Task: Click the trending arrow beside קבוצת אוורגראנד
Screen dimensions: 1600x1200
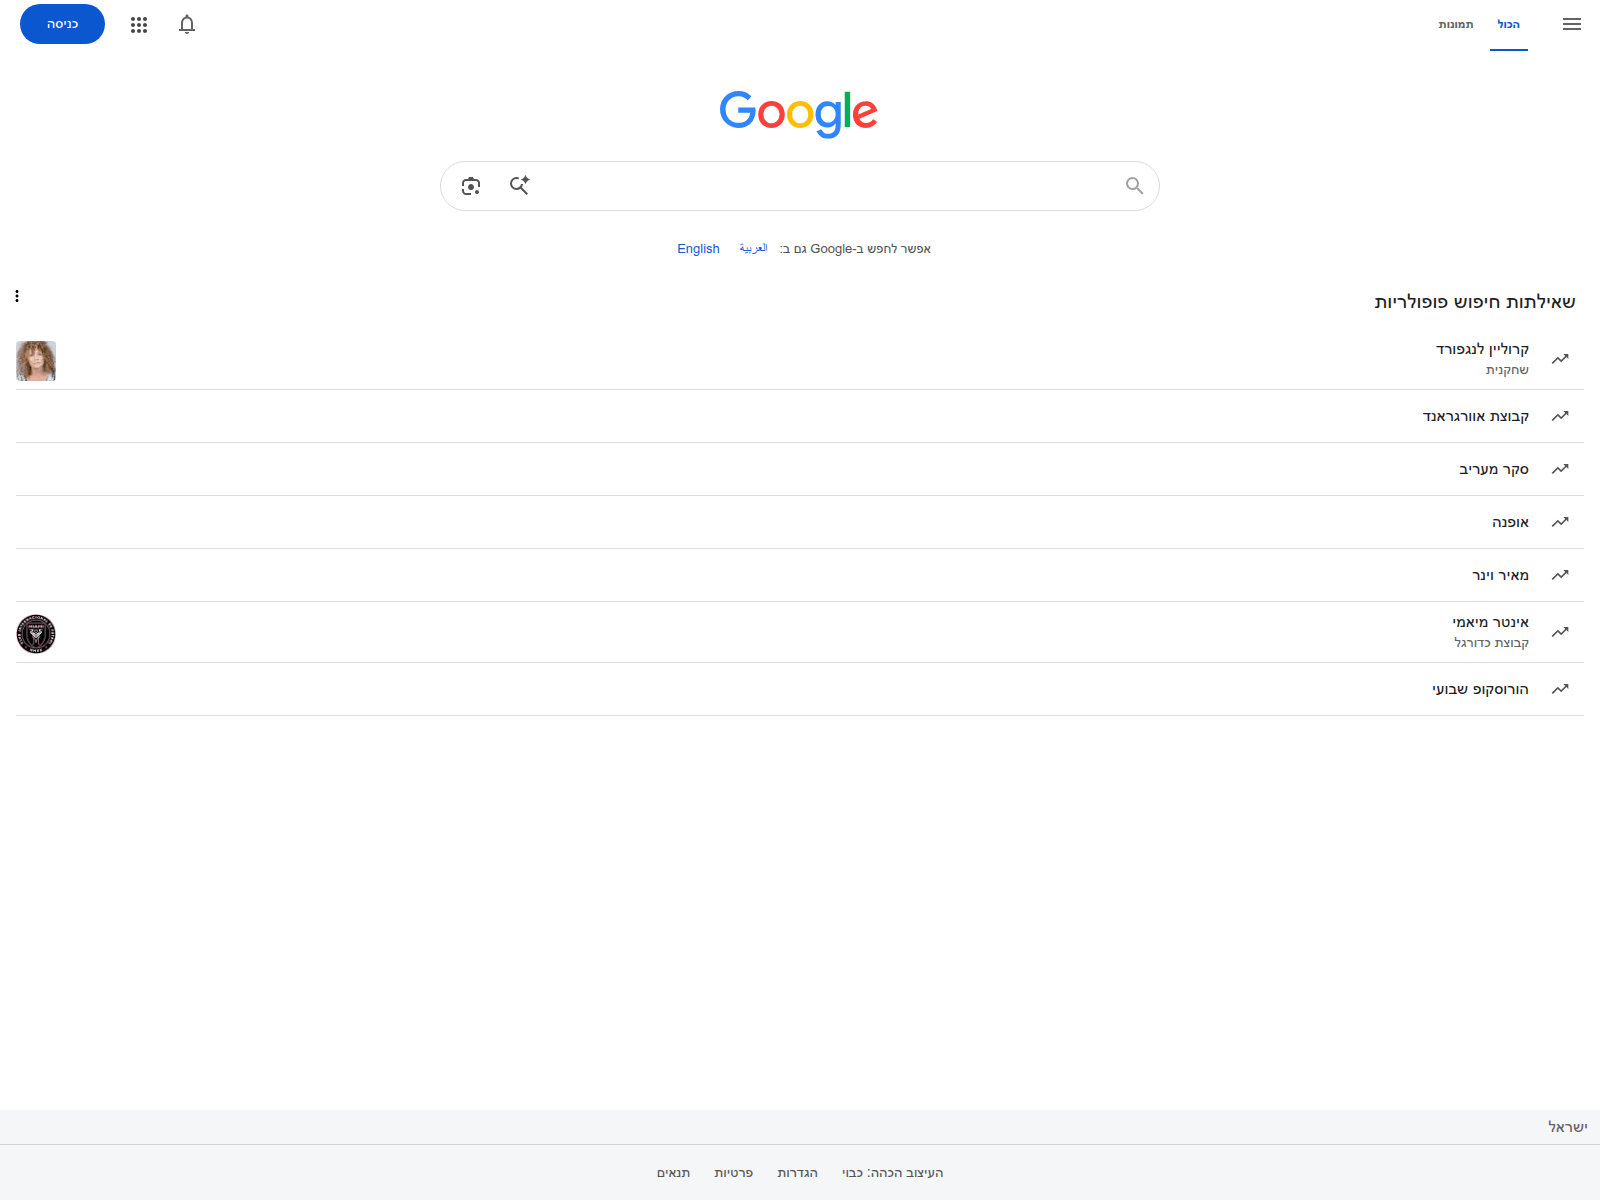Action: [x=1560, y=416]
